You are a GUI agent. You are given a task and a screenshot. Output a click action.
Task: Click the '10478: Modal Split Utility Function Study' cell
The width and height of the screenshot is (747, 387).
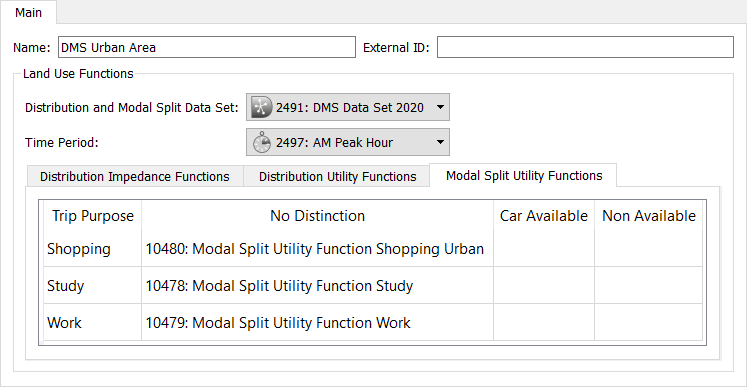tap(317, 285)
